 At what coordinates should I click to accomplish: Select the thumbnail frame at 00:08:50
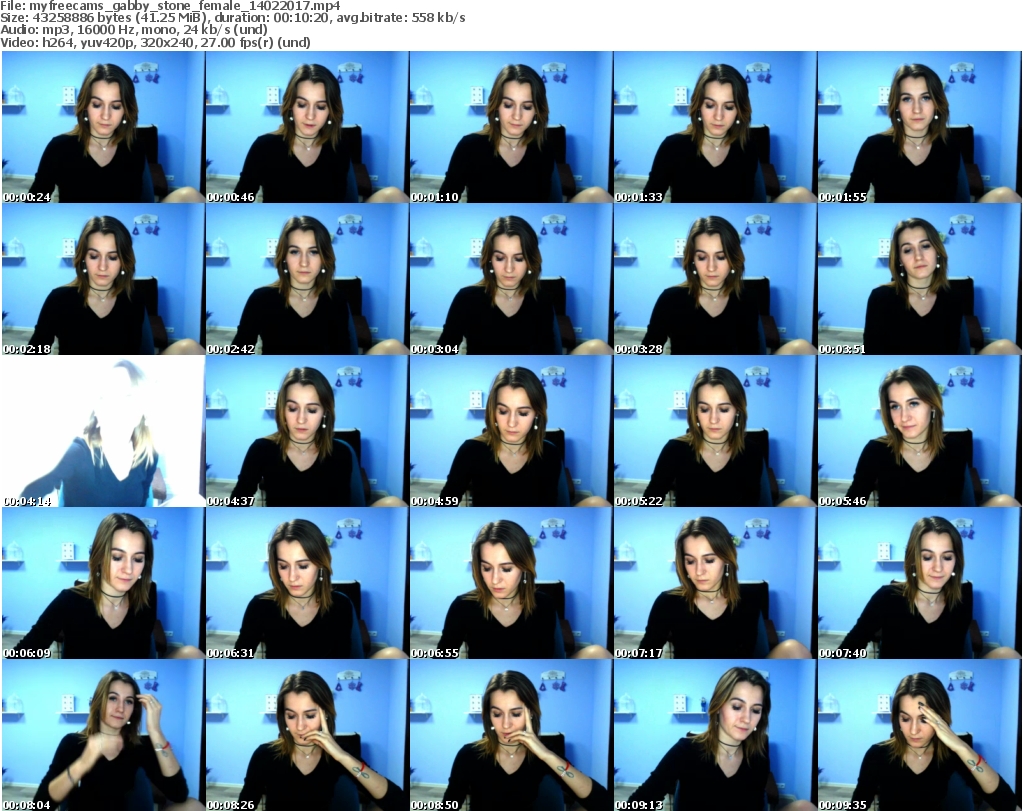click(511, 735)
